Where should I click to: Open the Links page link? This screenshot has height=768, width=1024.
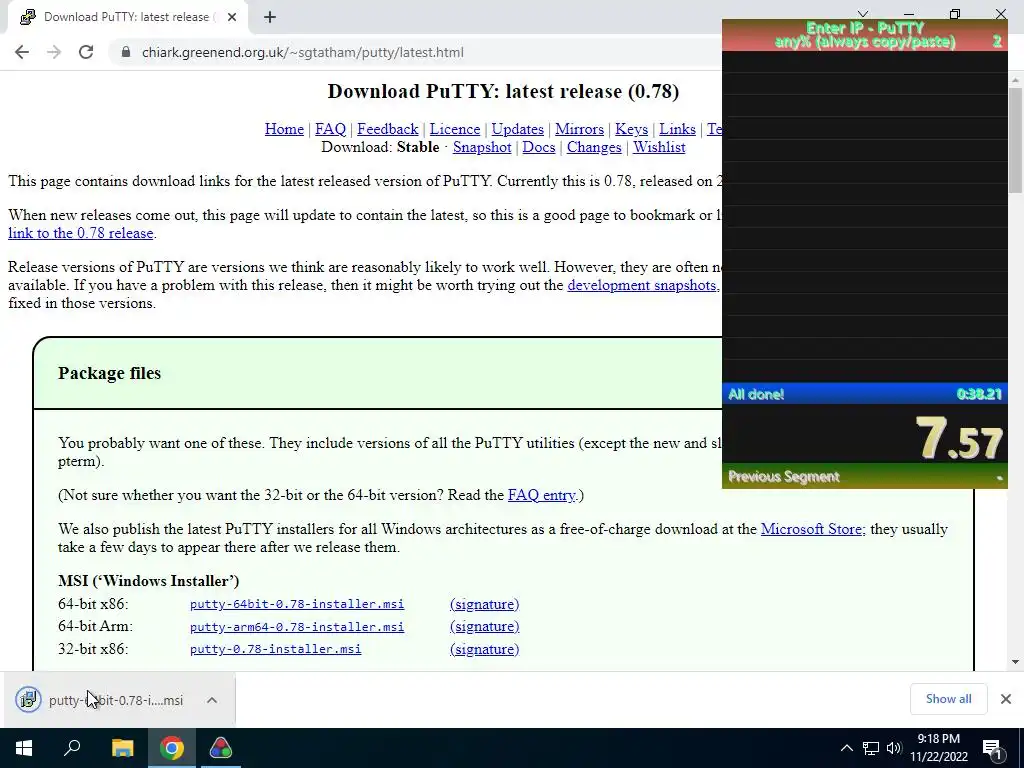point(677,129)
